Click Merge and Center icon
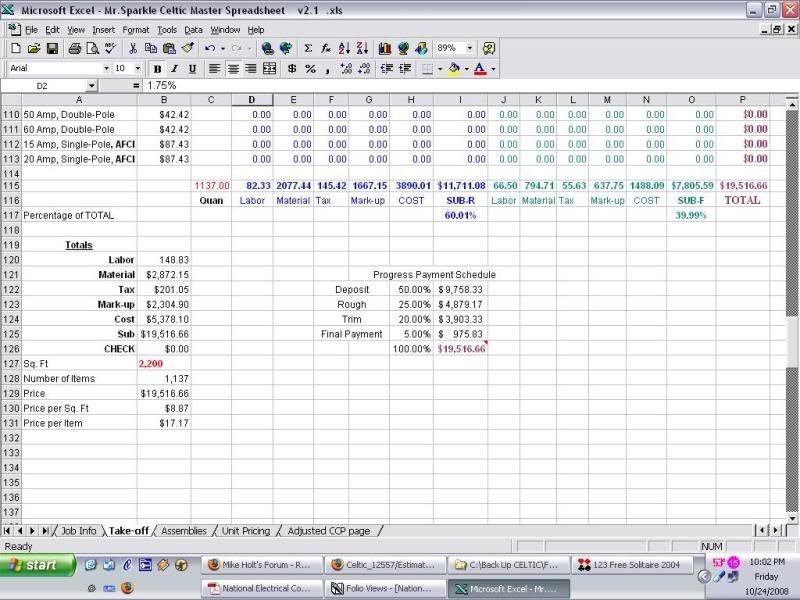The height and width of the screenshot is (600, 800). (269, 68)
